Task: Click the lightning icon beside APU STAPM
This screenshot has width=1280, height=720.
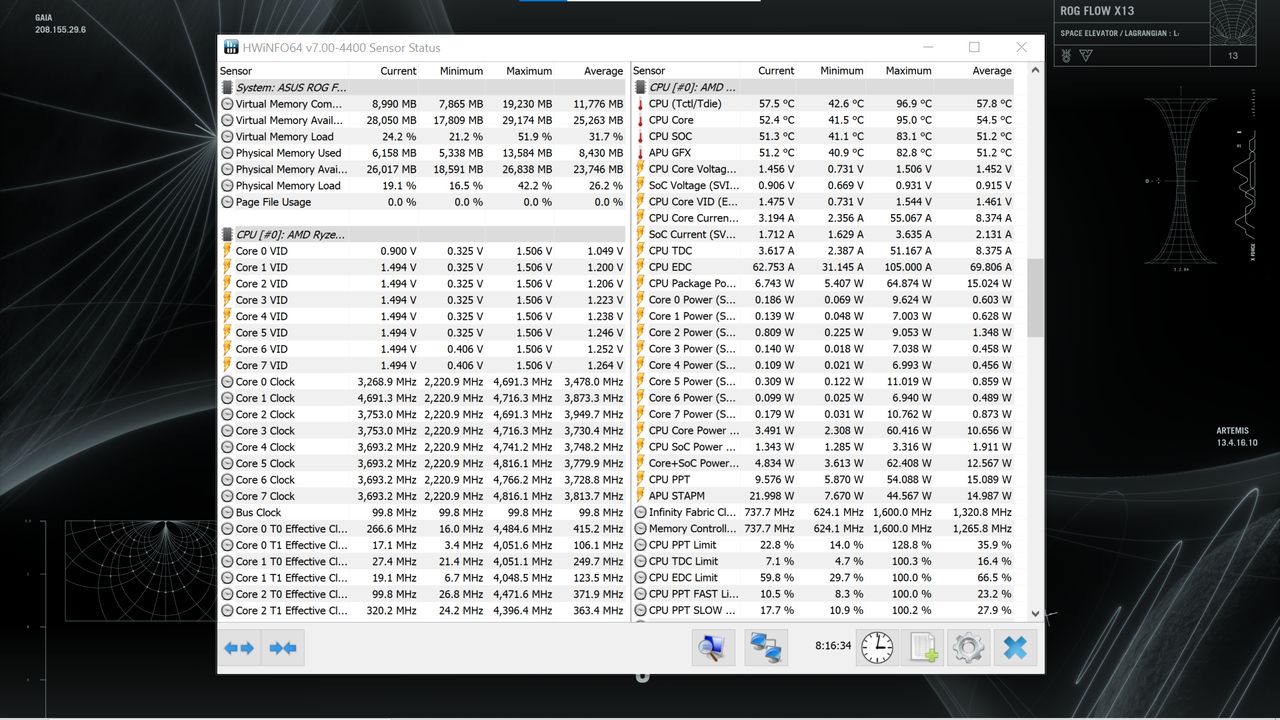Action: click(641, 496)
